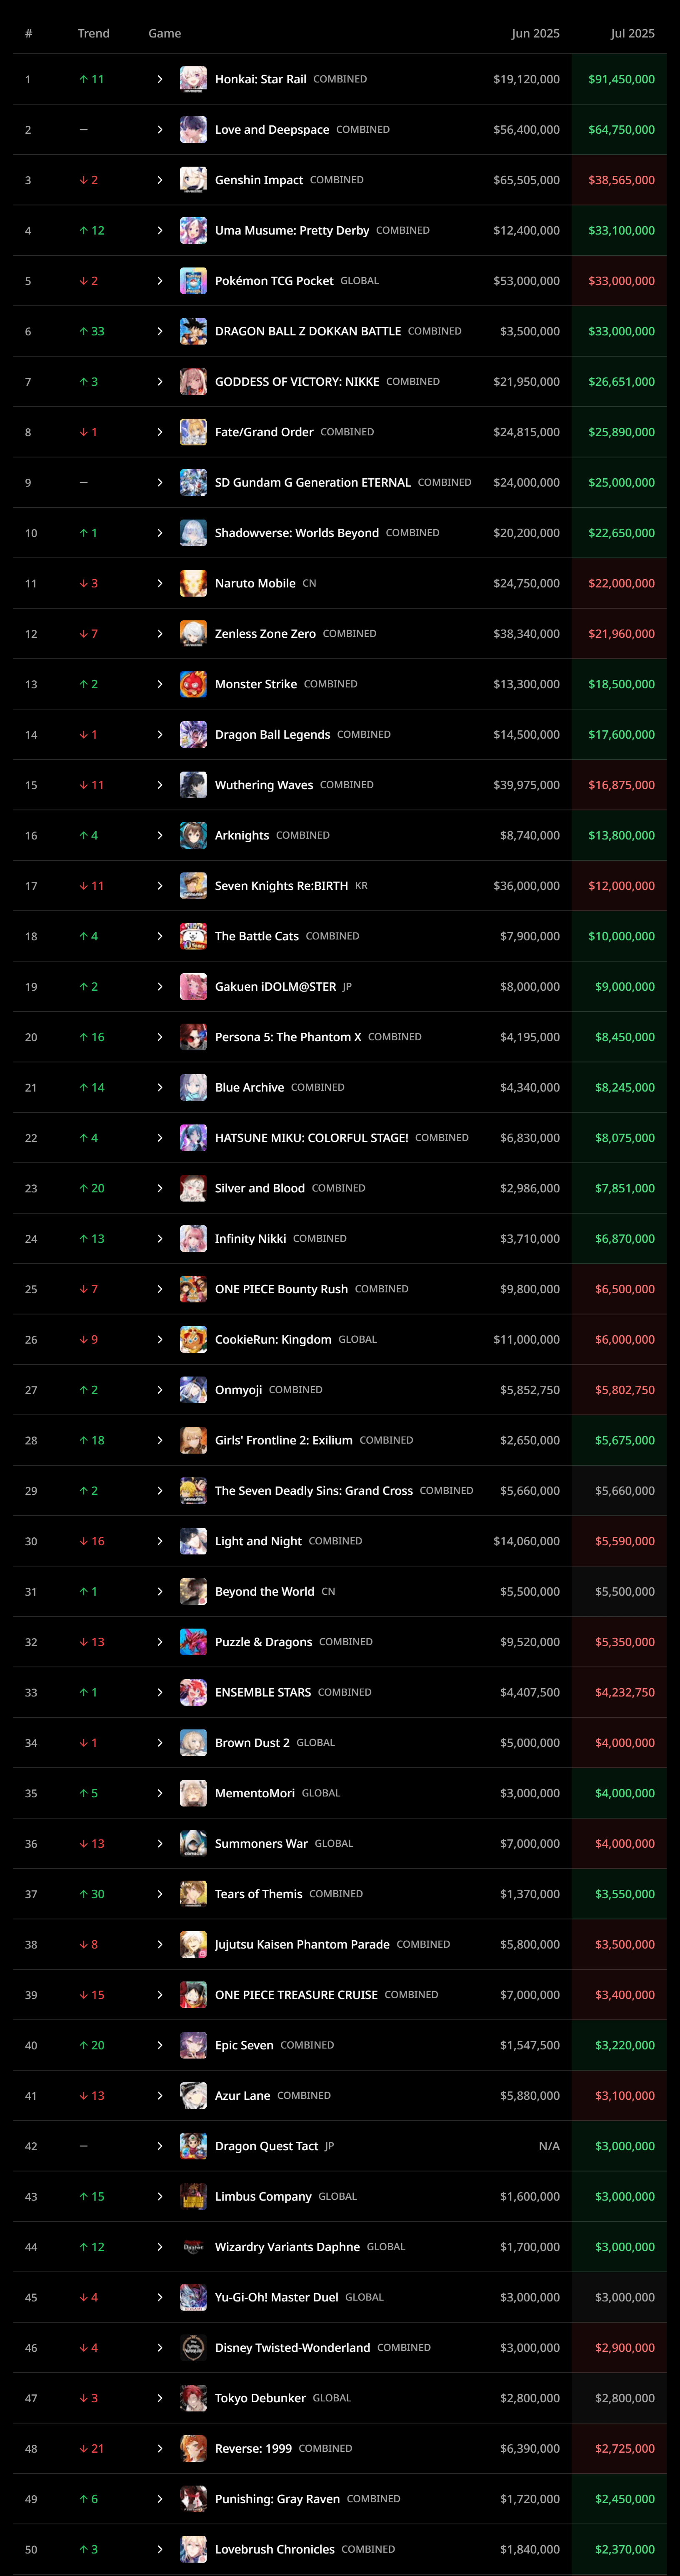Select The Battle Cats game icon
This screenshot has width=680, height=2576.
[x=193, y=936]
